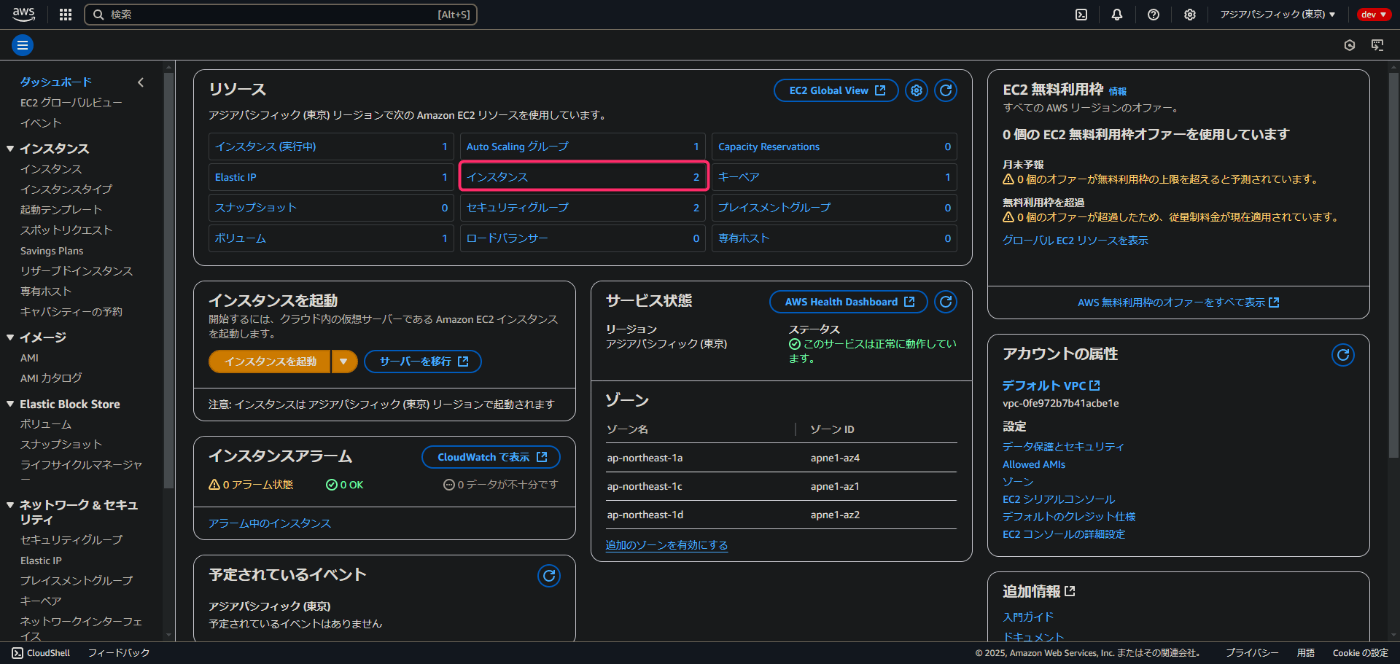This screenshot has height=664, width=1400.
Task: Open ライフサイクルマネージャー in the sidebar
Action: (x=81, y=473)
